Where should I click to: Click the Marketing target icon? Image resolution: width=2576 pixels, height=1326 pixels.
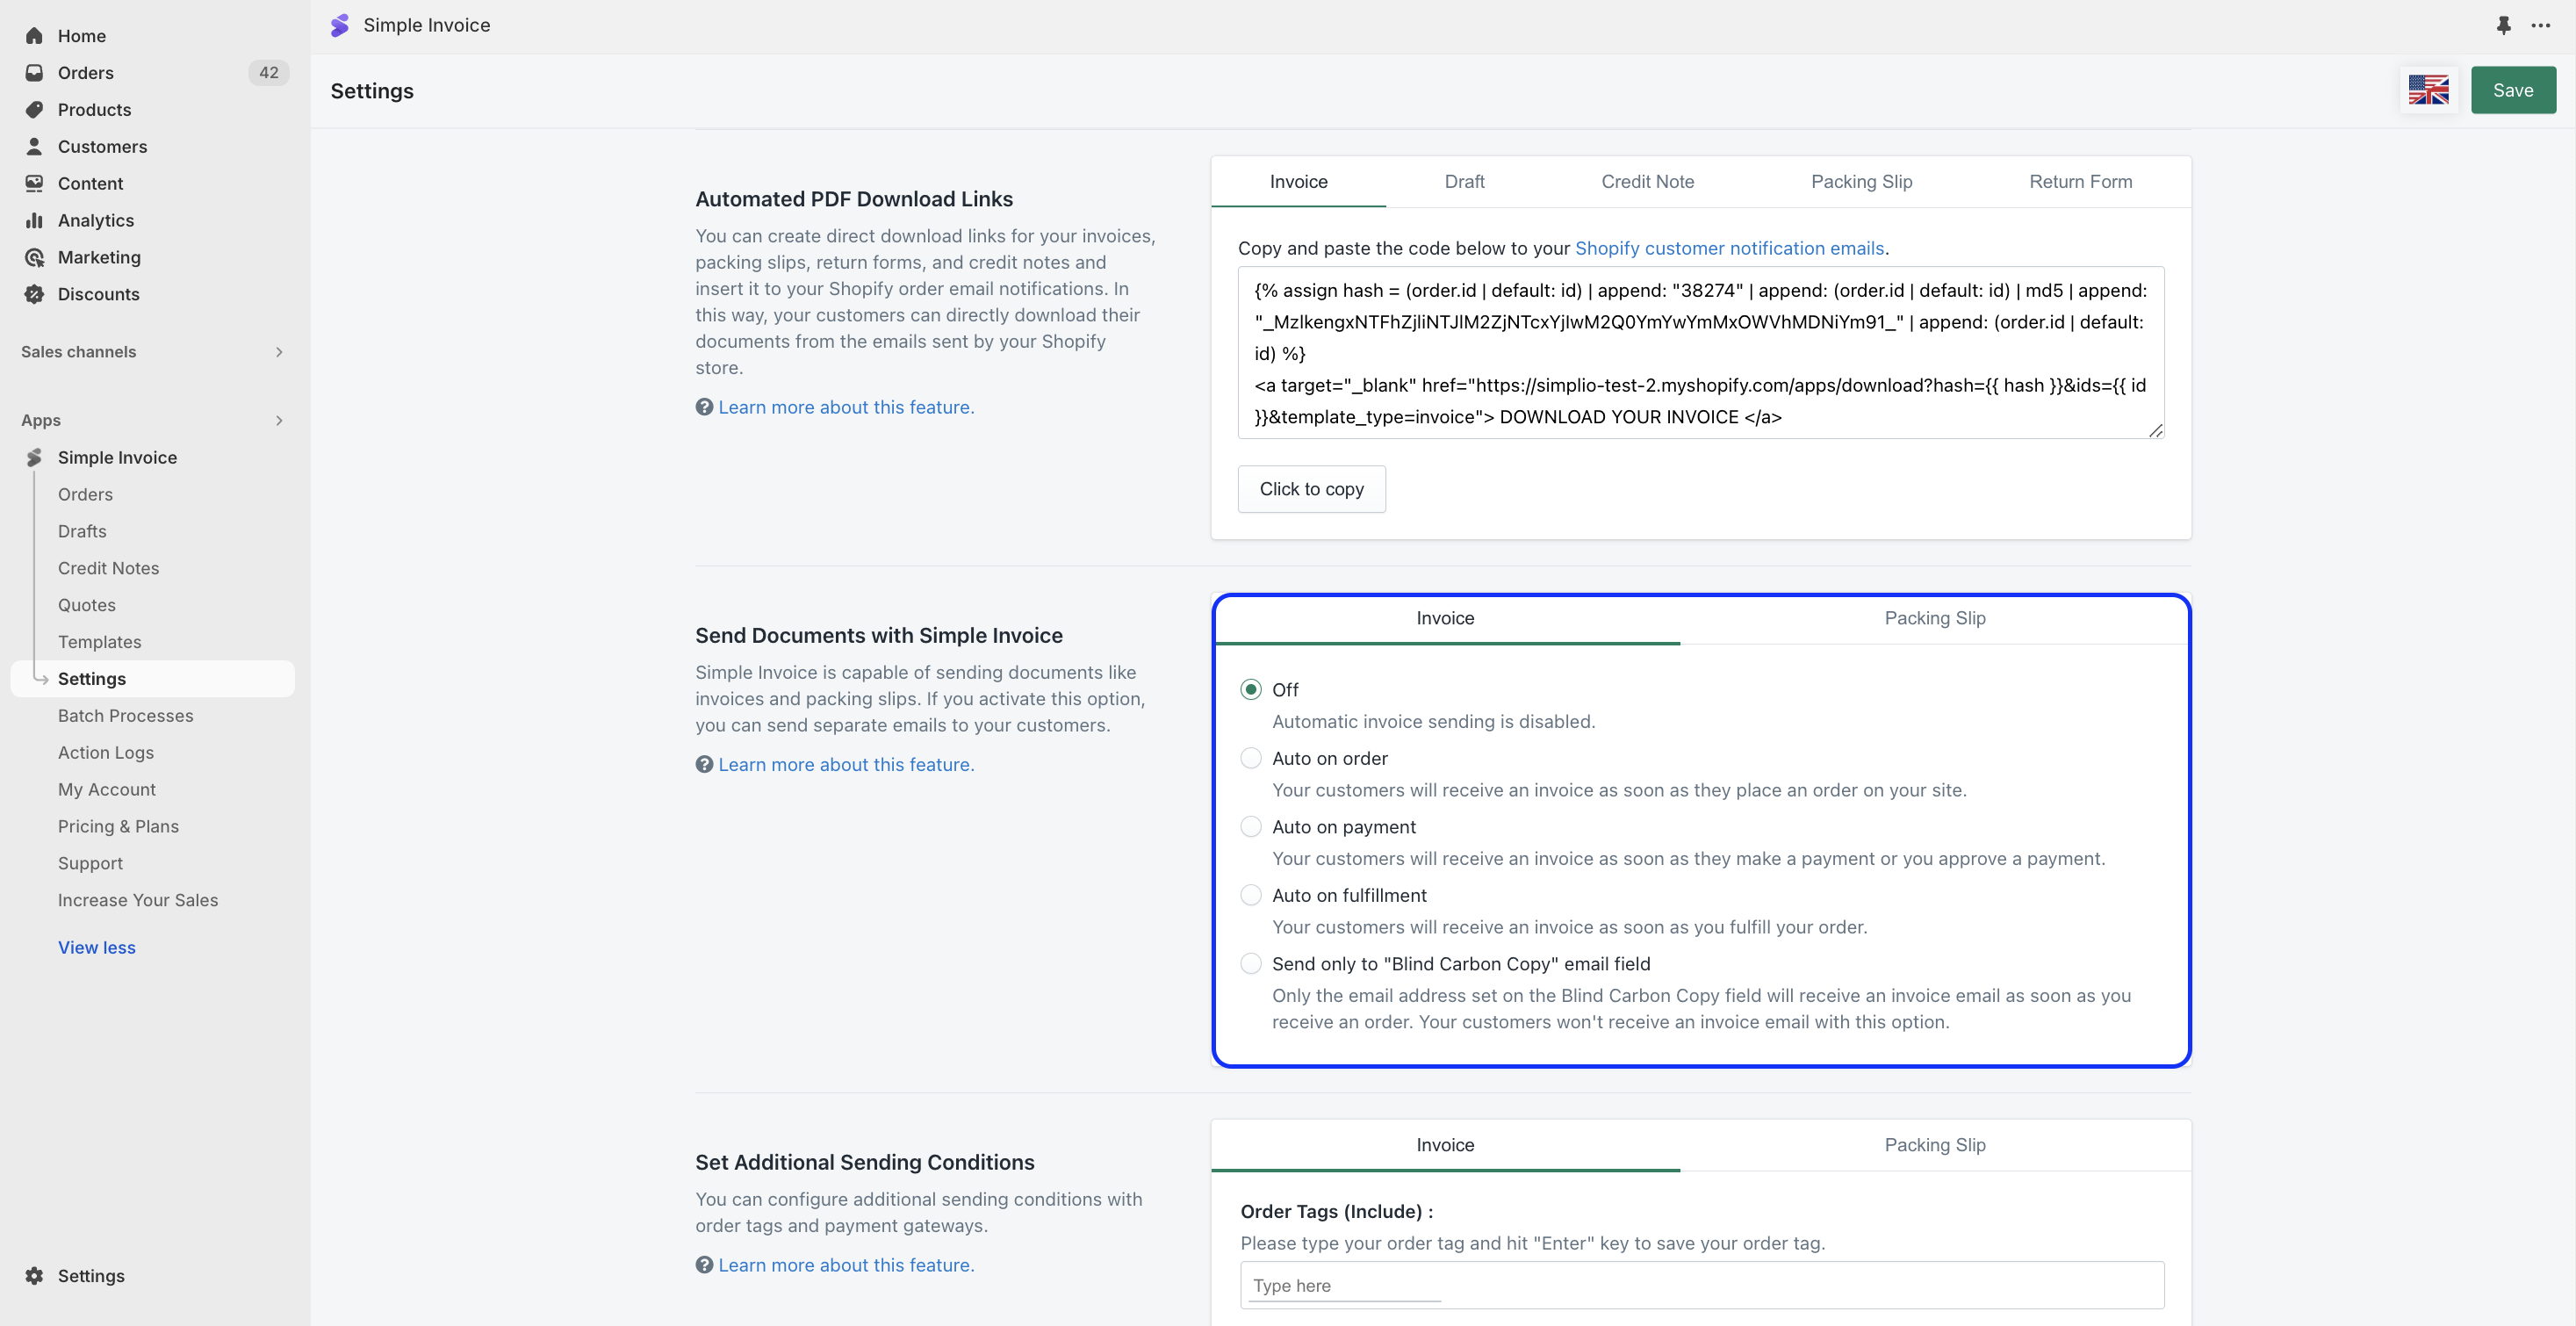tap(34, 257)
